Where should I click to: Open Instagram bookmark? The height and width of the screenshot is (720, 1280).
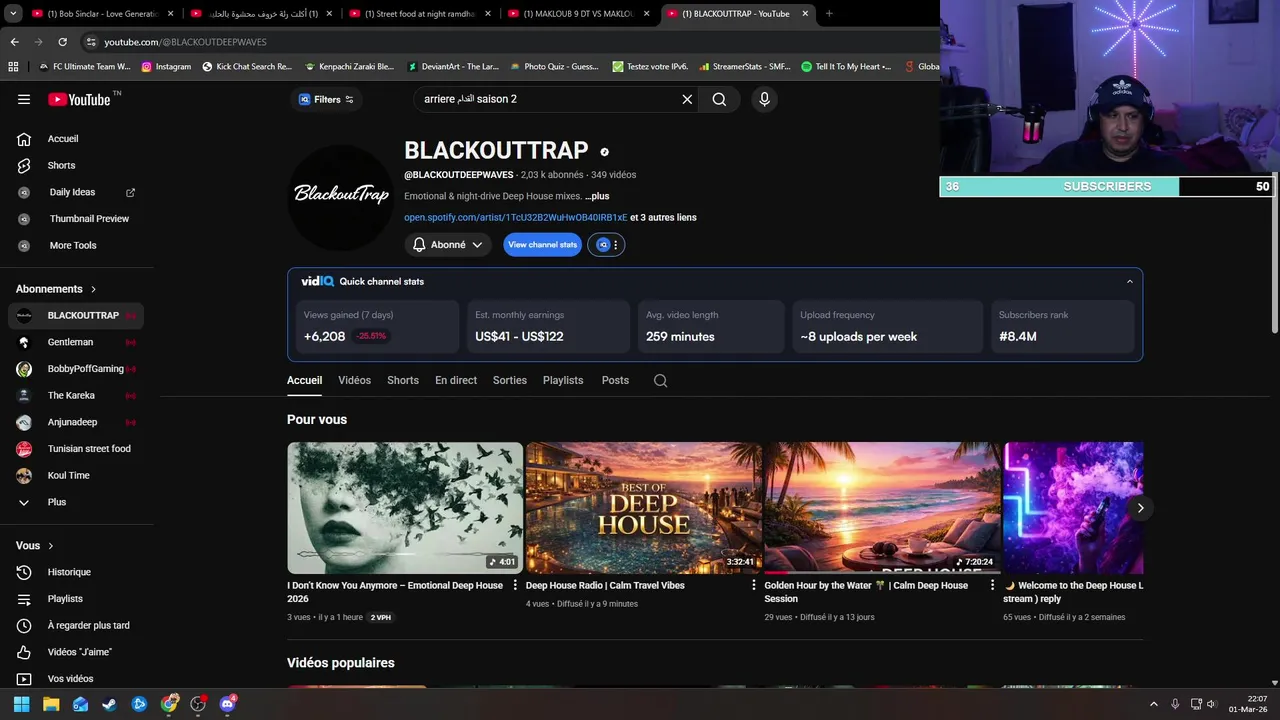point(166,67)
